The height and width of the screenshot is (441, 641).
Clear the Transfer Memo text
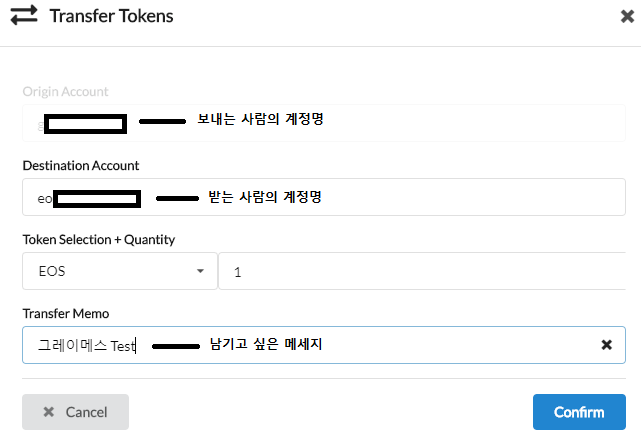click(607, 345)
